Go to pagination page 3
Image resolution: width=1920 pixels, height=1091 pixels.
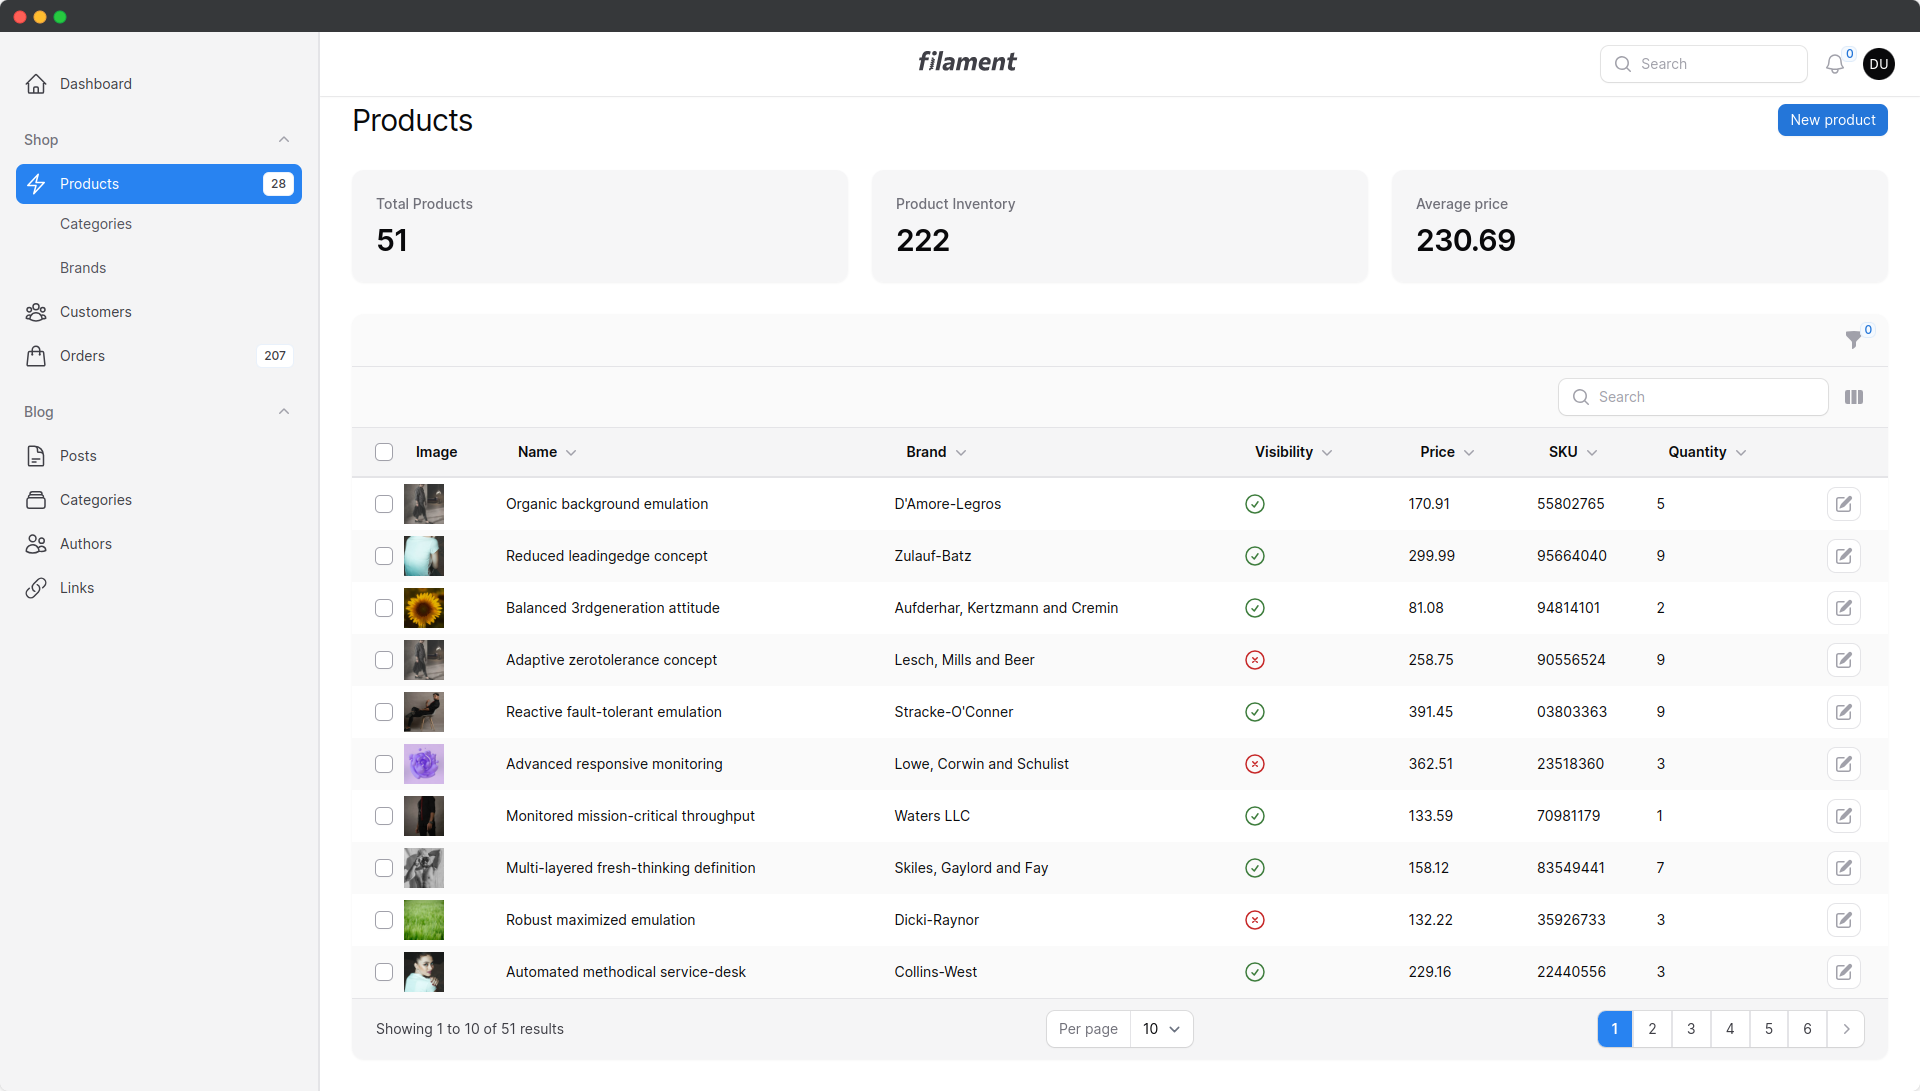point(1691,1029)
